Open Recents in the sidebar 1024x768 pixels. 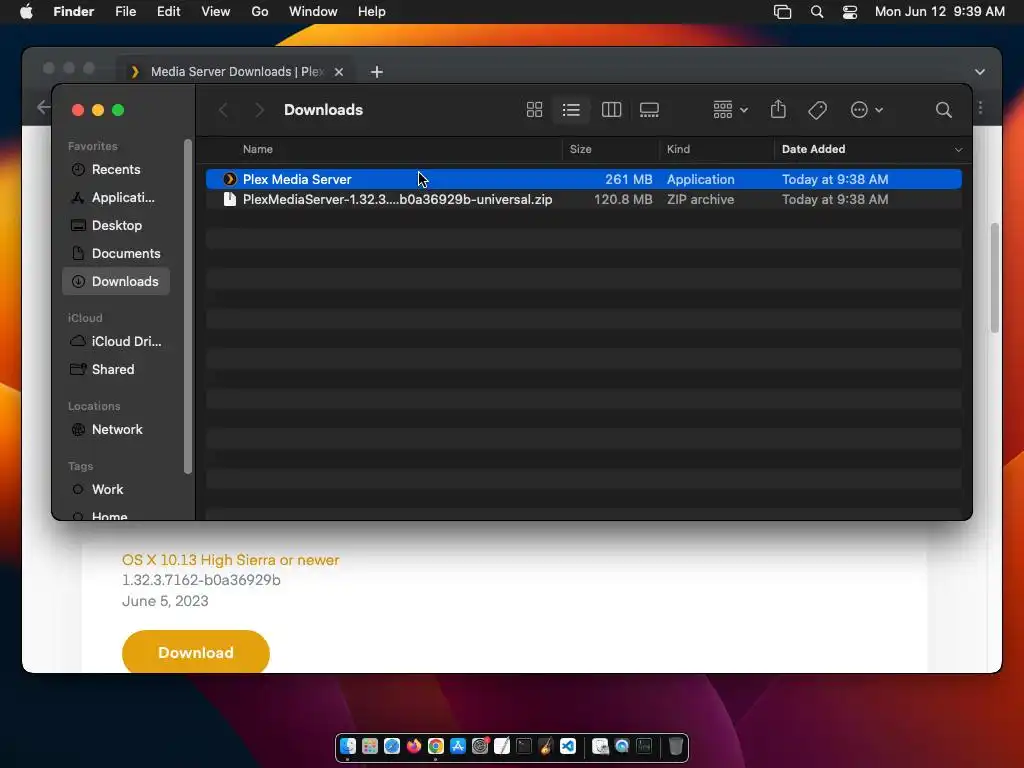(x=116, y=169)
